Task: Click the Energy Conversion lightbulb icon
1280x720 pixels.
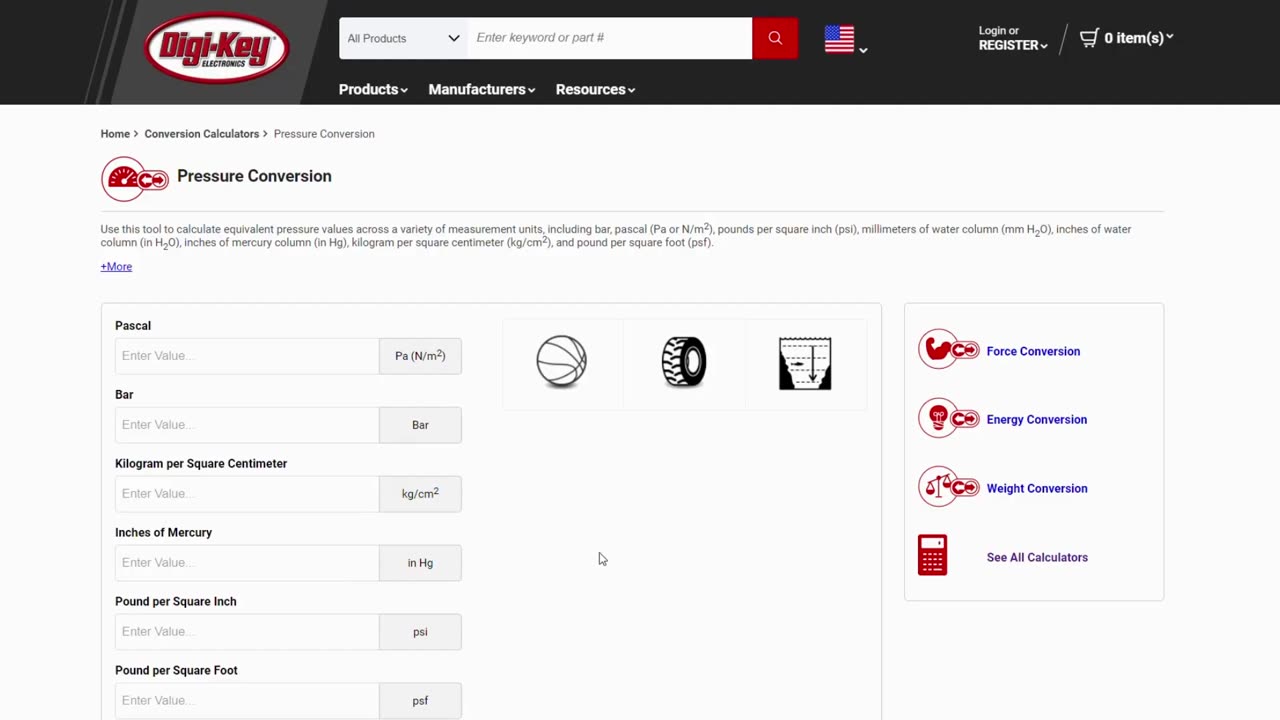Action: point(949,418)
